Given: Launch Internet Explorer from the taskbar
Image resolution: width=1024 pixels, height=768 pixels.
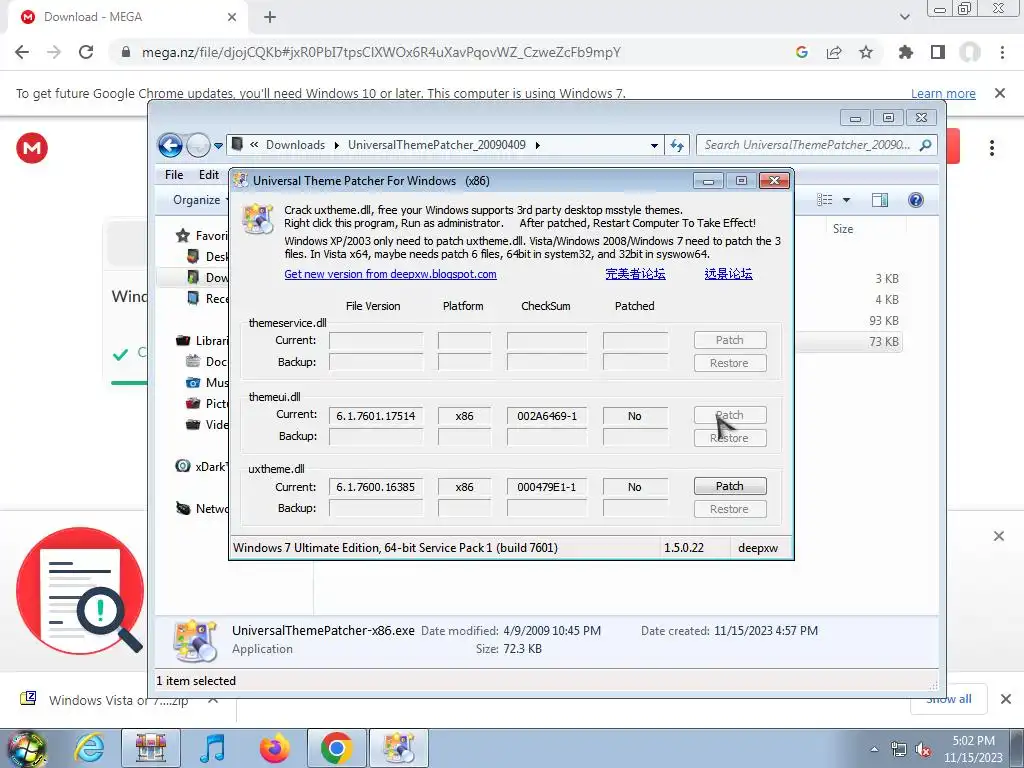Looking at the screenshot, I should click(x=89, y=748).
